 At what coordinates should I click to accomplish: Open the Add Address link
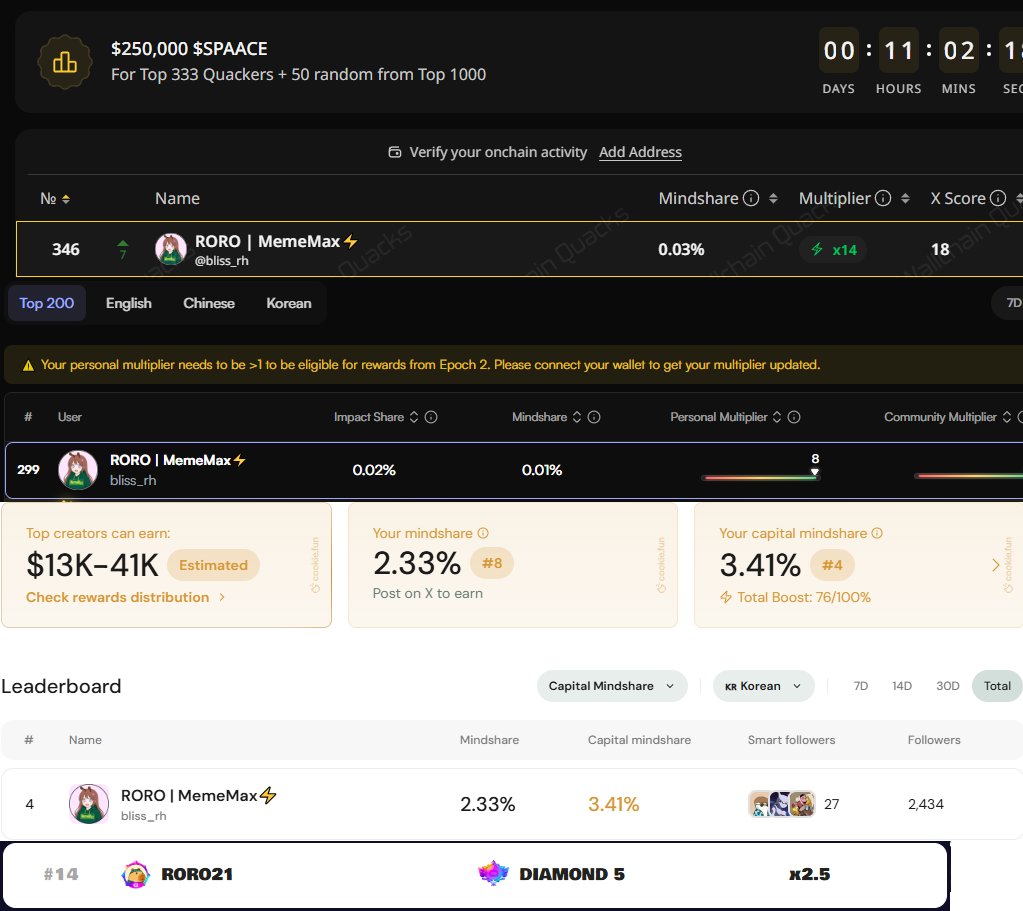(x=639, y=152)
